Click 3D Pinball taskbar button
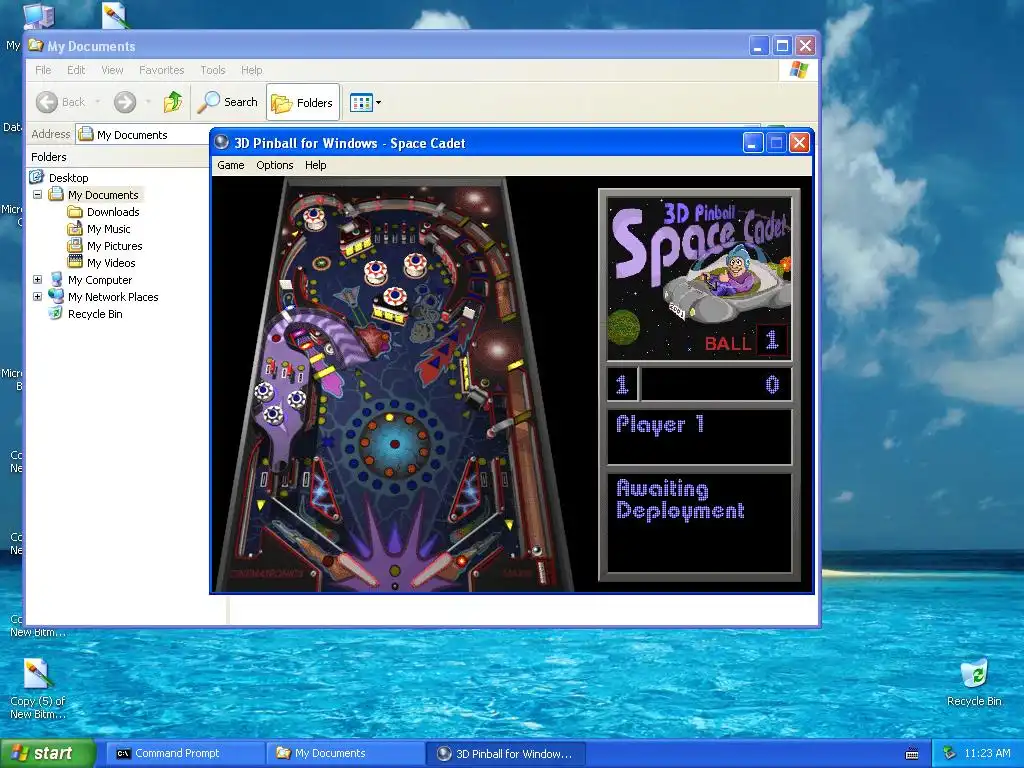The height and width of the screenshot is (768, 1024). (x=505, y=754)
